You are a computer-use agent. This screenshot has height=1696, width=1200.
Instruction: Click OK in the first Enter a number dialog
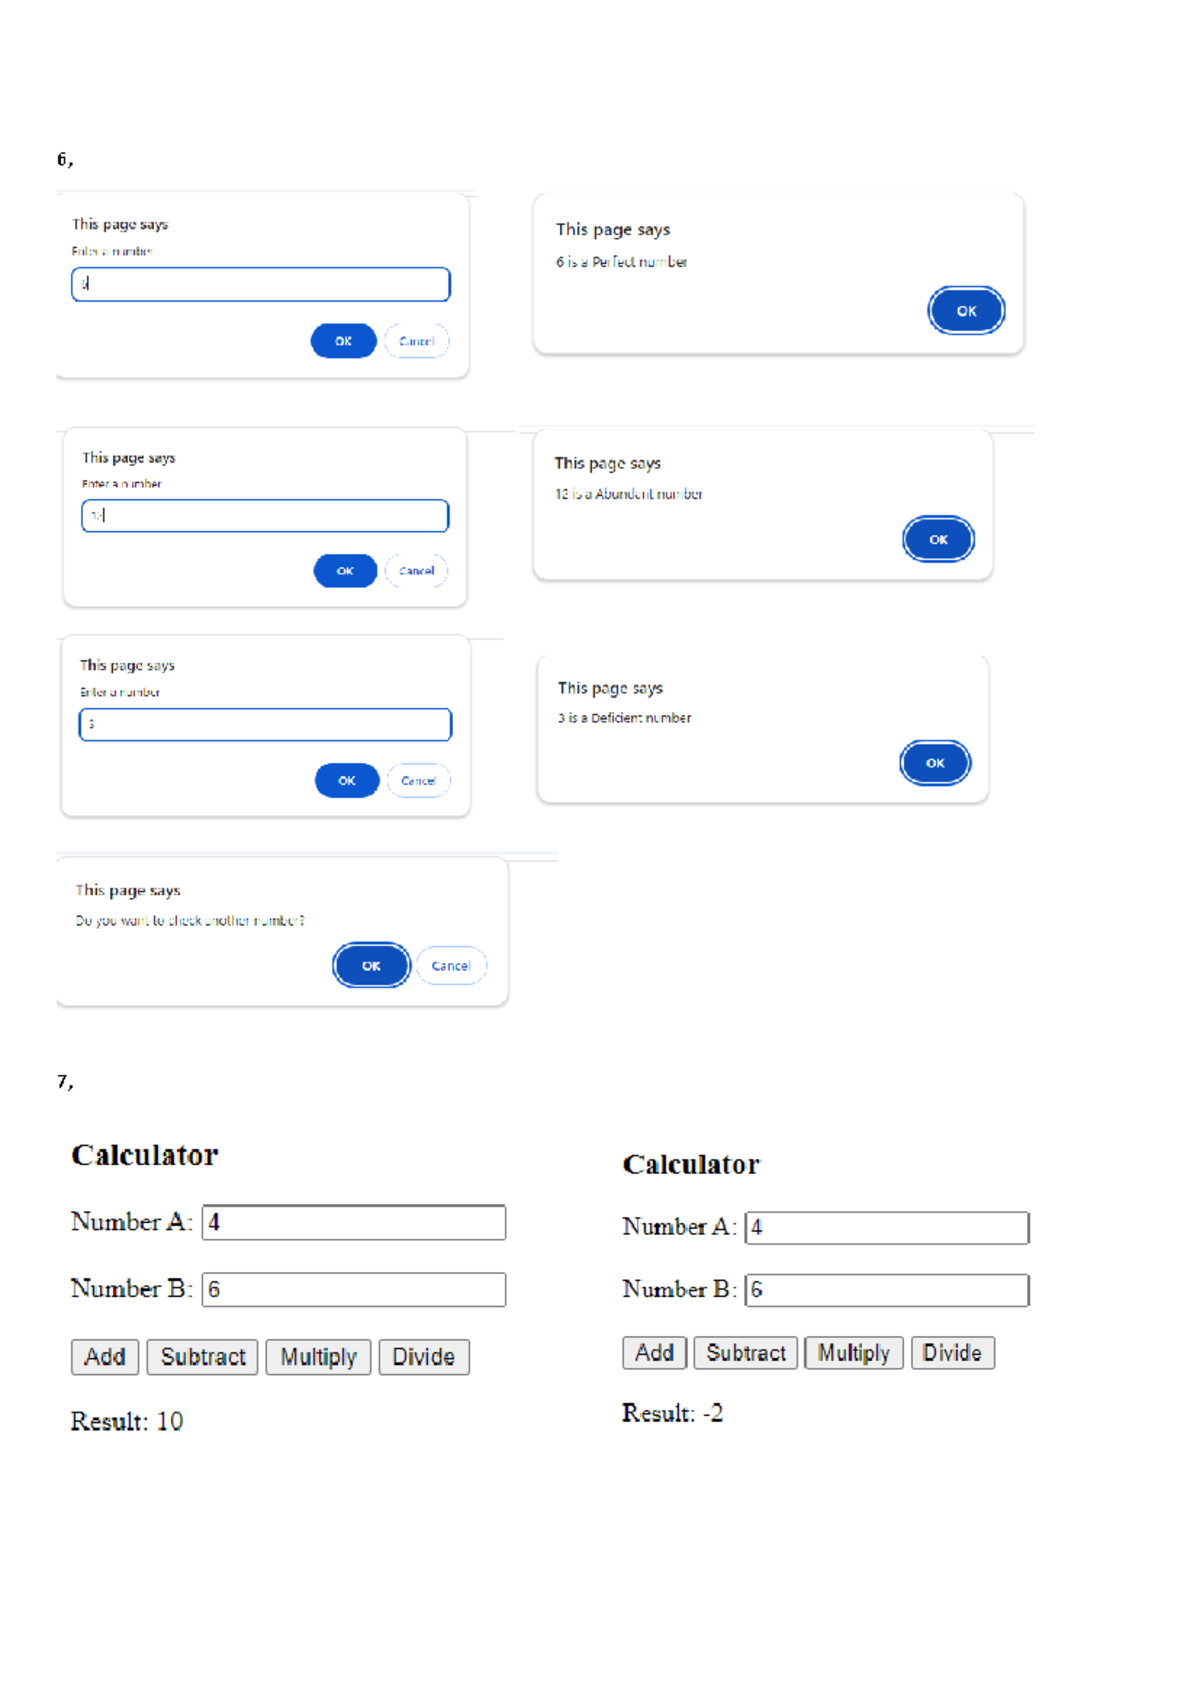click(343, 341)
